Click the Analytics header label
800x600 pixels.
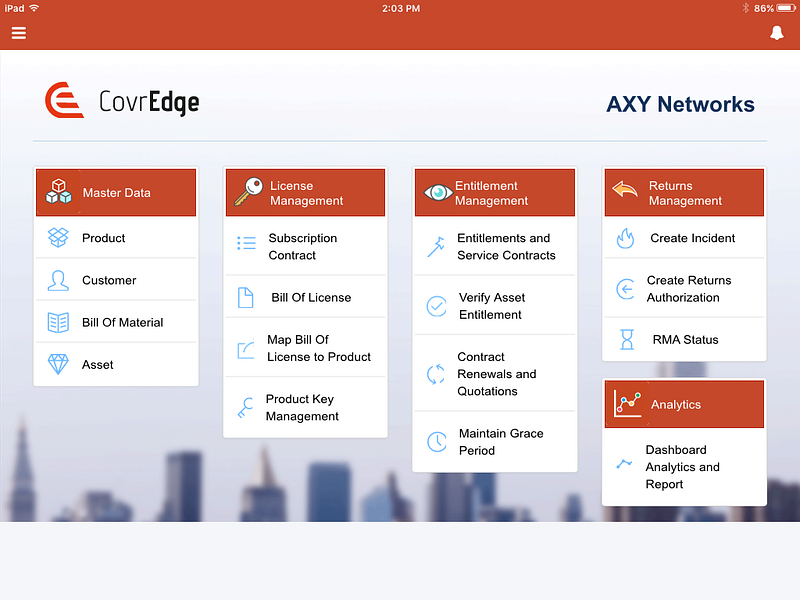click(x=676, y=405)
